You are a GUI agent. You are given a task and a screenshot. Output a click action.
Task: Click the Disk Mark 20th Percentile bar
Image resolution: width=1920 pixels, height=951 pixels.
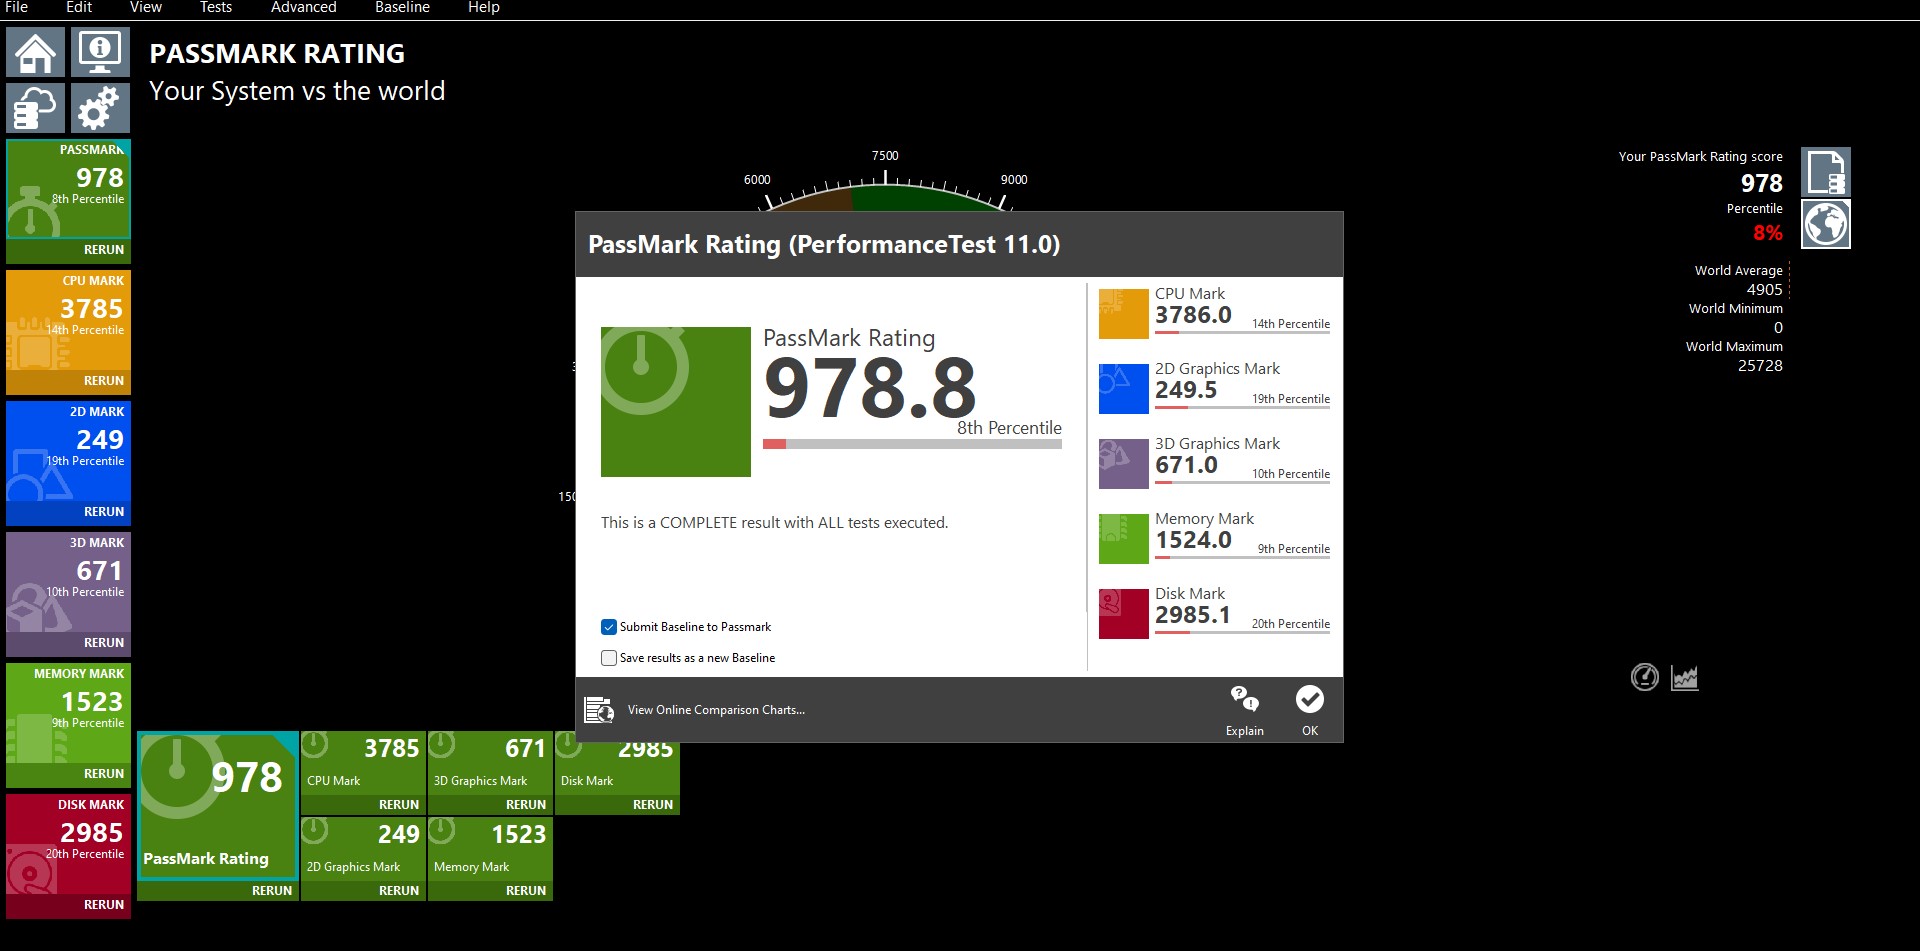[1243, 632]
